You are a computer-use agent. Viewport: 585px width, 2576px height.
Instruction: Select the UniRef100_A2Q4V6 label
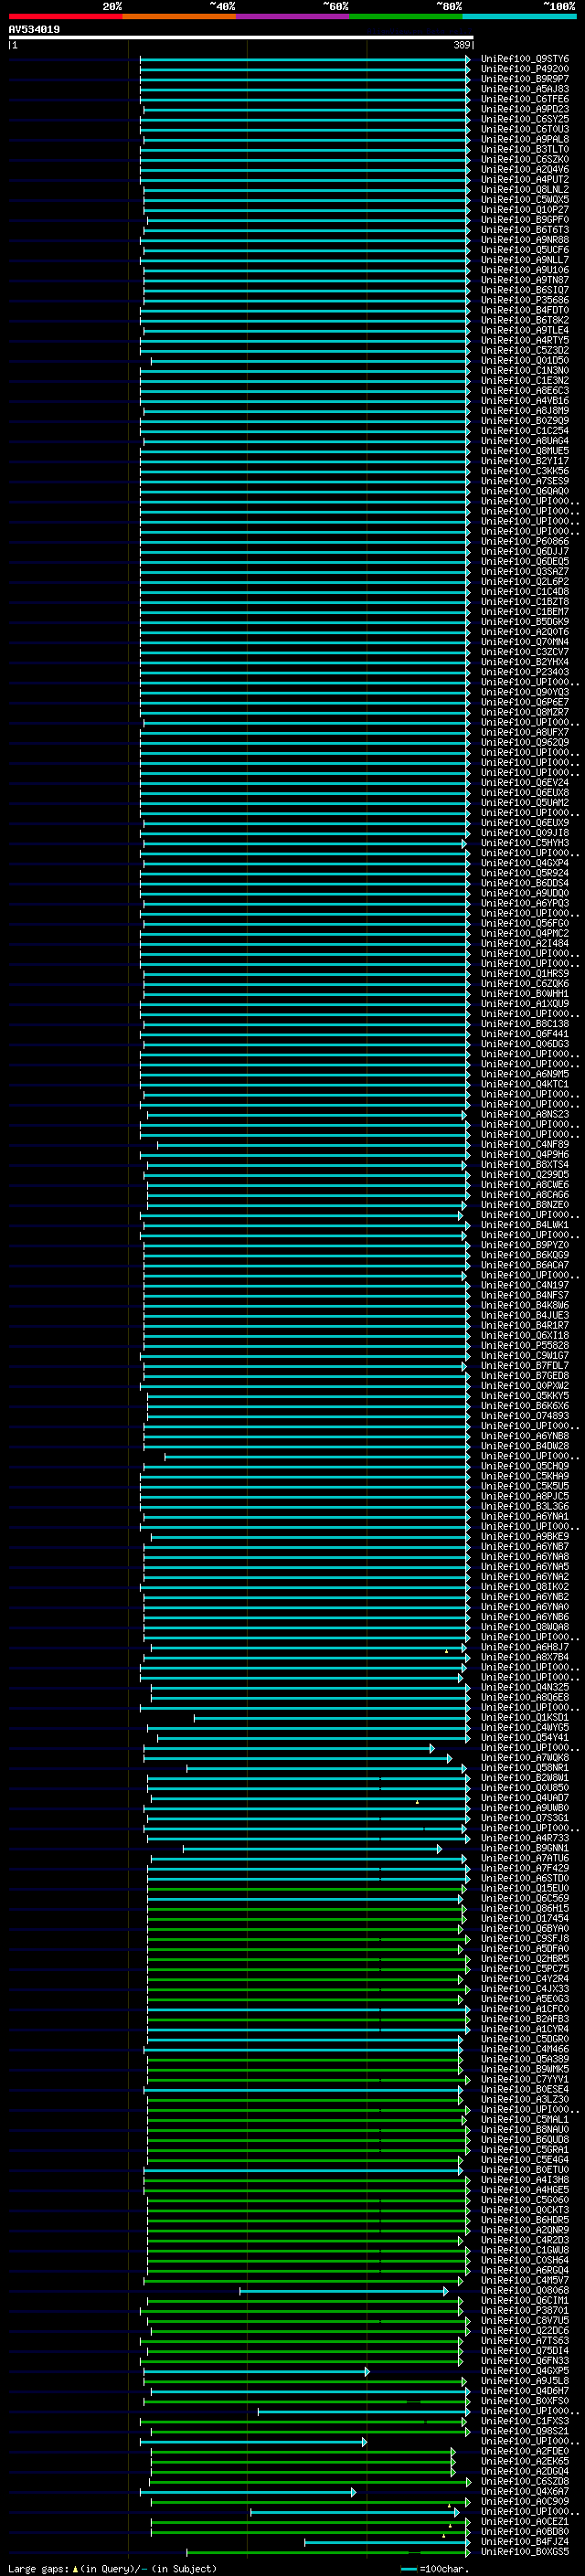[x=525, y=169]
